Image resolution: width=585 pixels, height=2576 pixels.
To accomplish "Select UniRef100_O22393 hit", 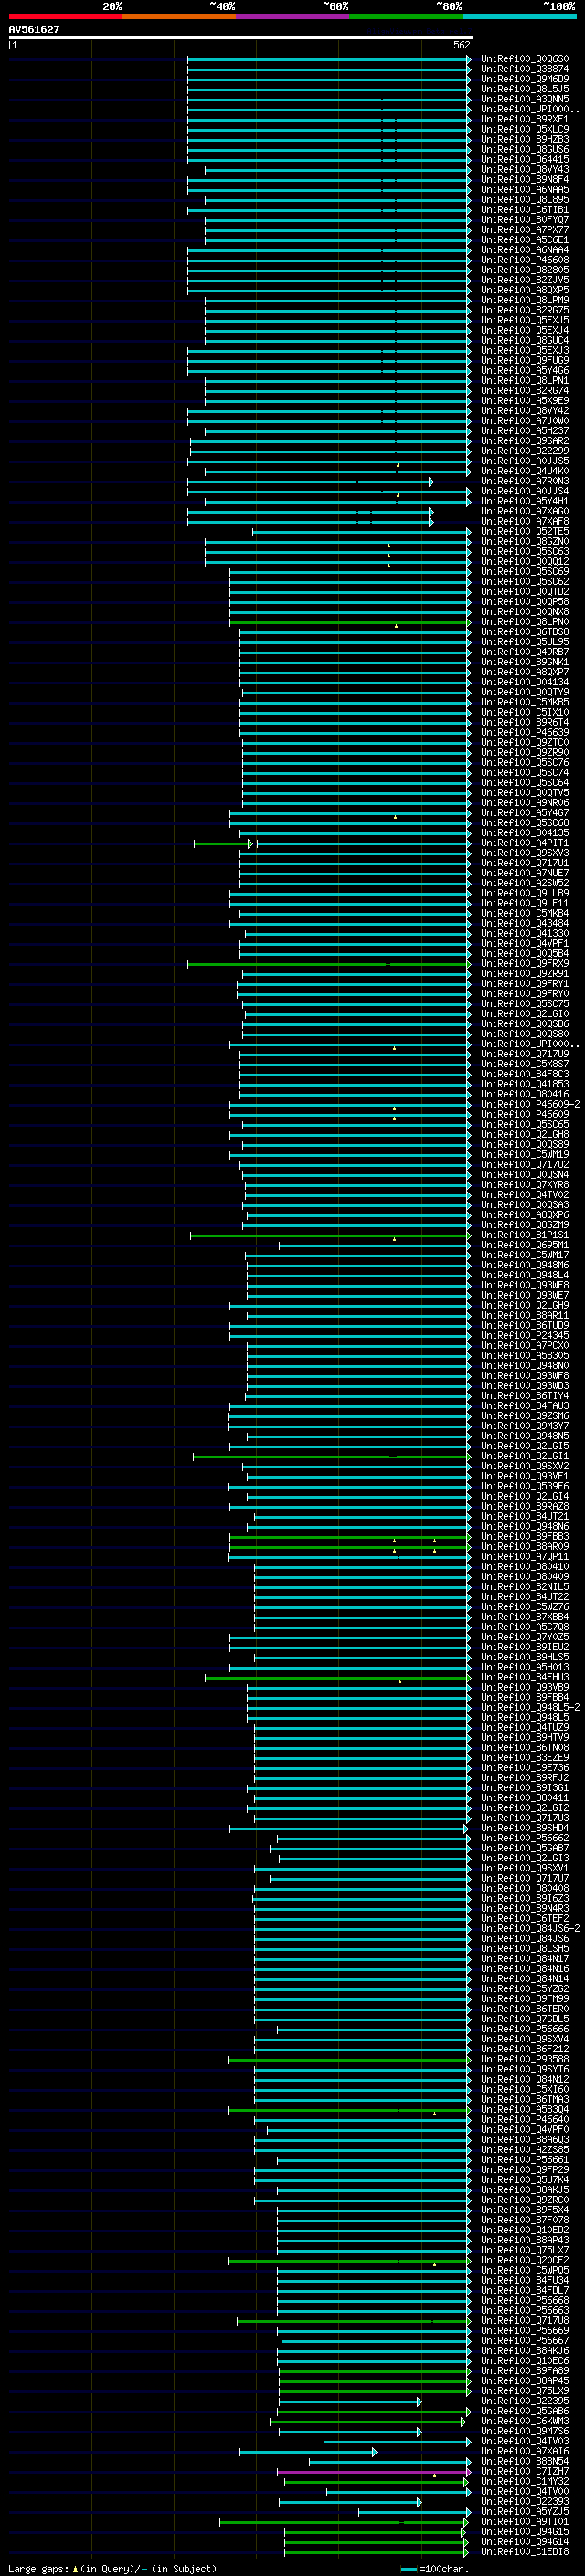I will click(x=524, y=2501).
